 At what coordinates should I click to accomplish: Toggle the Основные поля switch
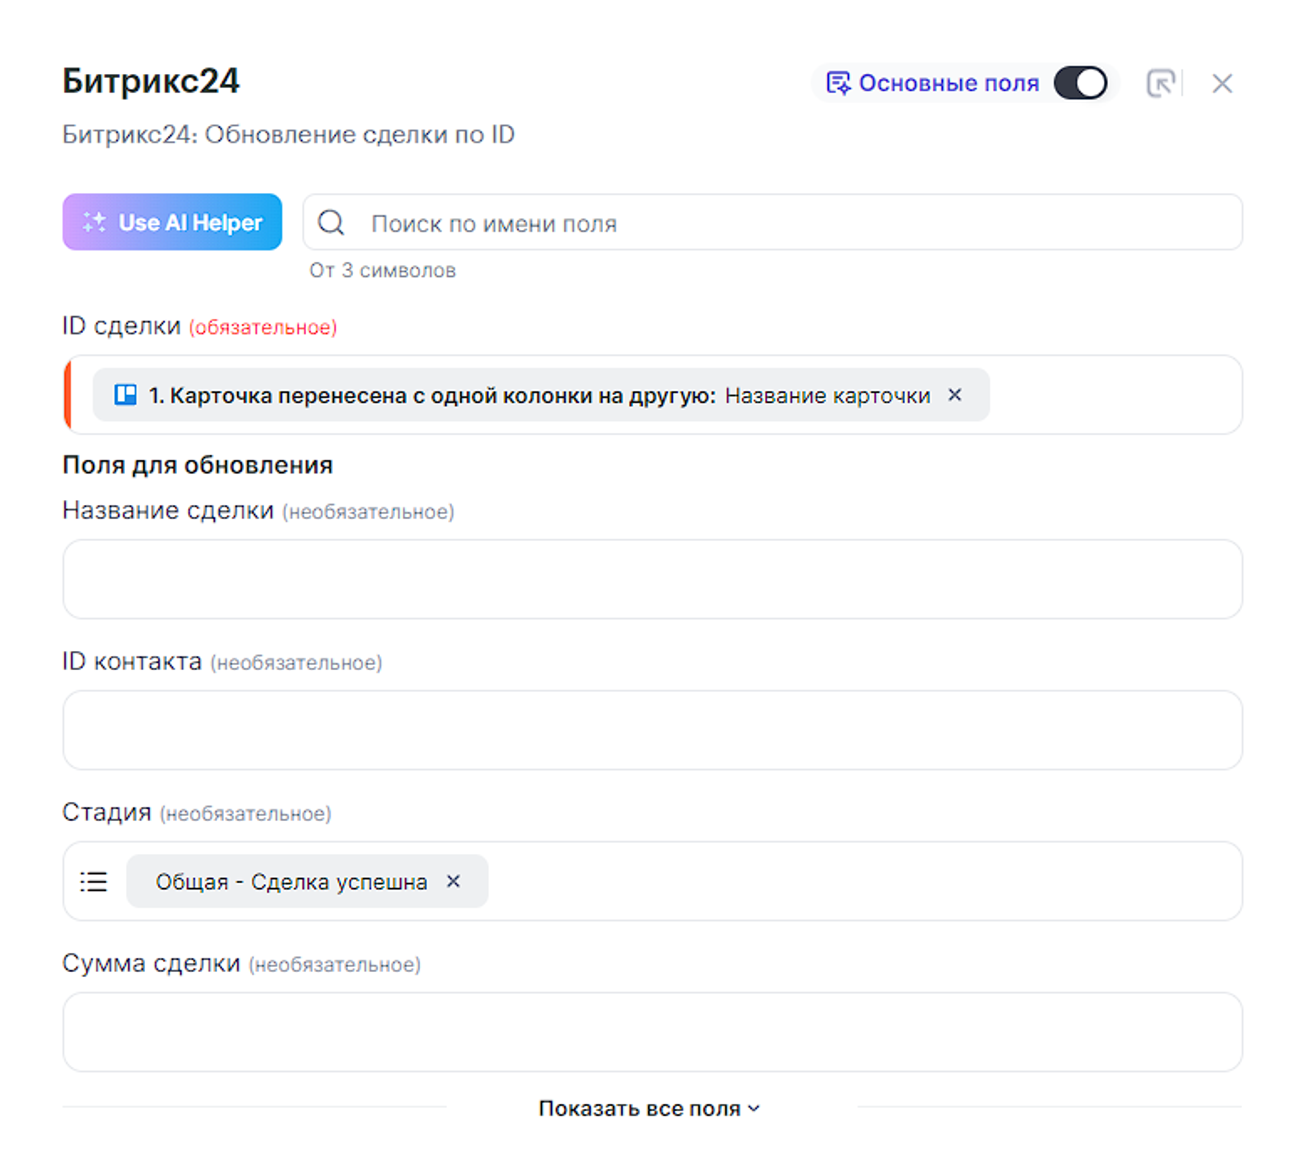click(x=1080, y=83)
